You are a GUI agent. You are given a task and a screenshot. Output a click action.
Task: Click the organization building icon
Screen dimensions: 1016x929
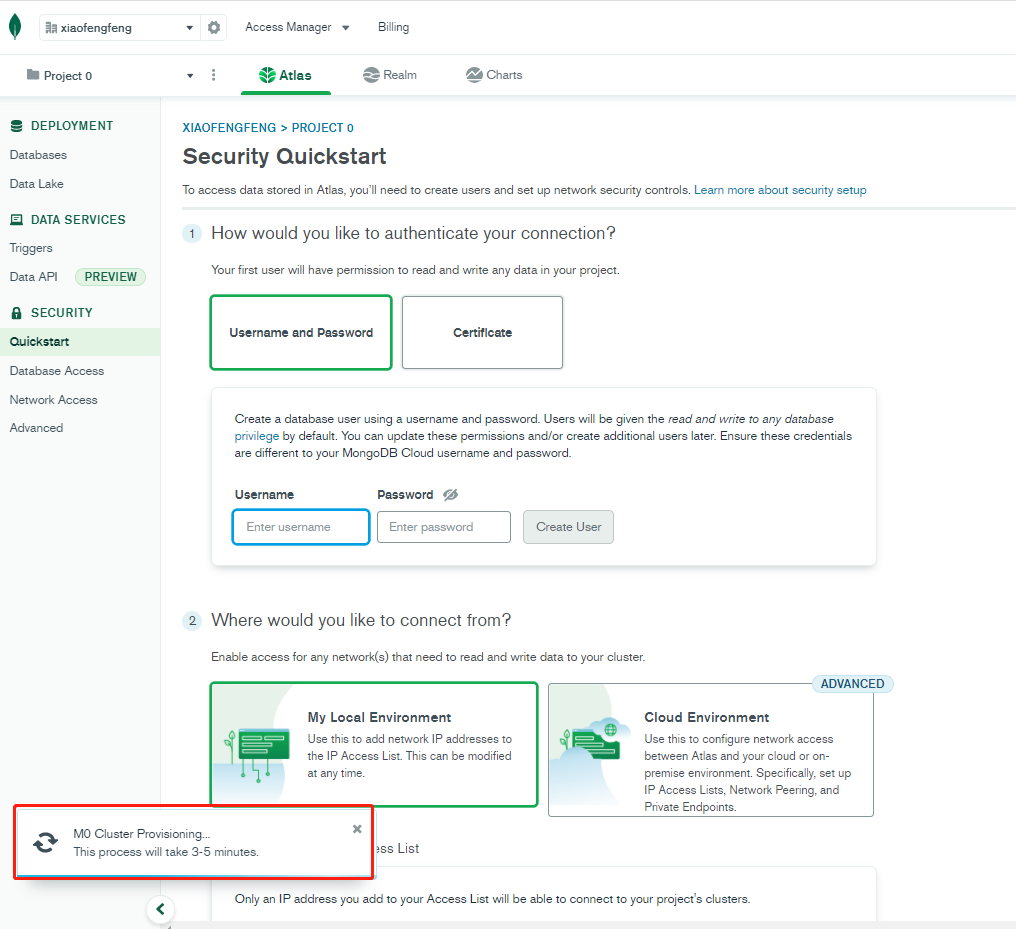pos(51,28)
